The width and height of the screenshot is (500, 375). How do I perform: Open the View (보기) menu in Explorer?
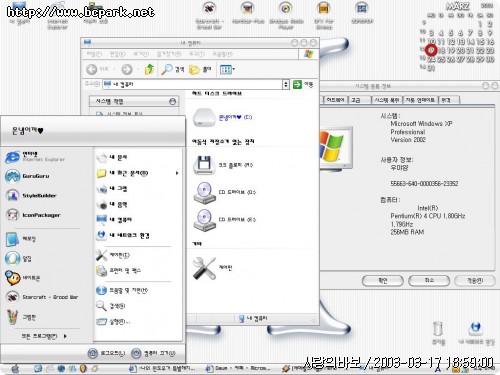(x=141, y=54)
